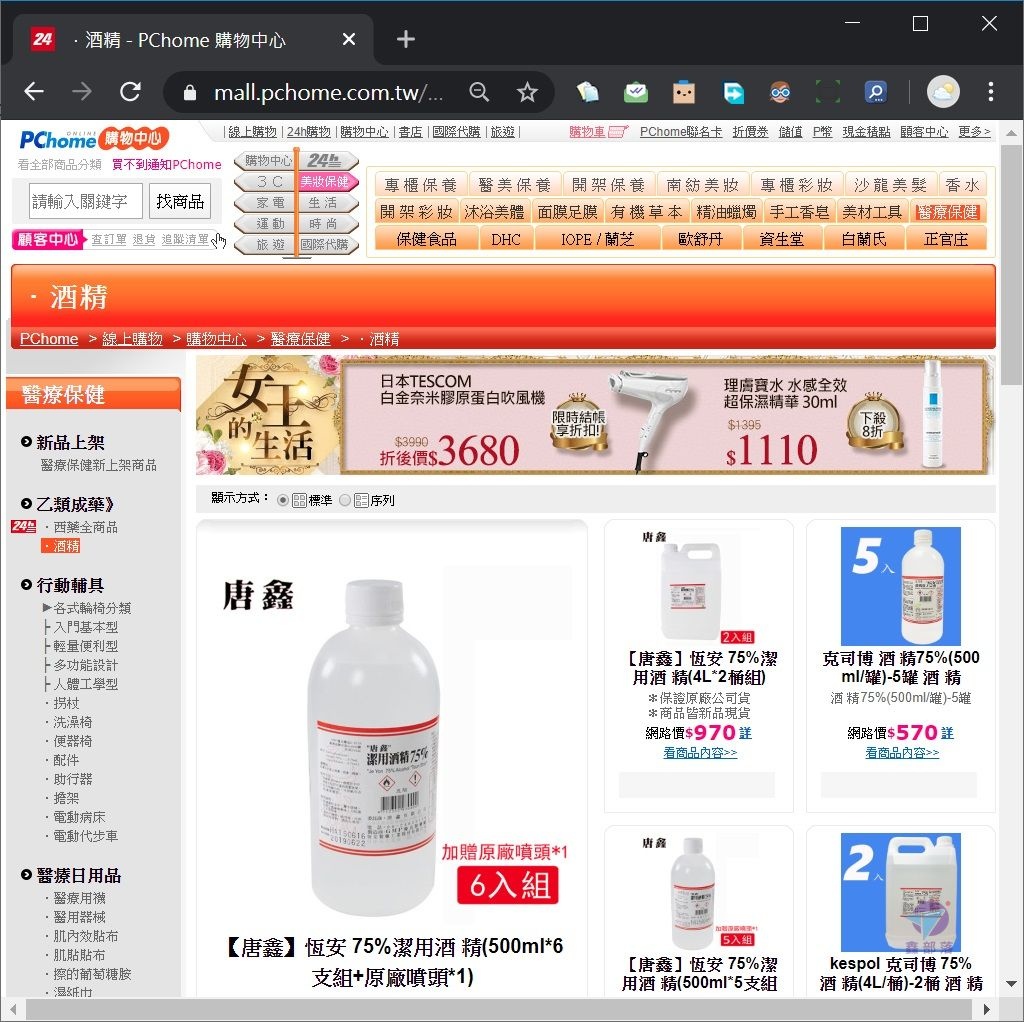Open the zoom magnifier icon in address bar
Screen dimensions: 1024x1022
point(479,92)
